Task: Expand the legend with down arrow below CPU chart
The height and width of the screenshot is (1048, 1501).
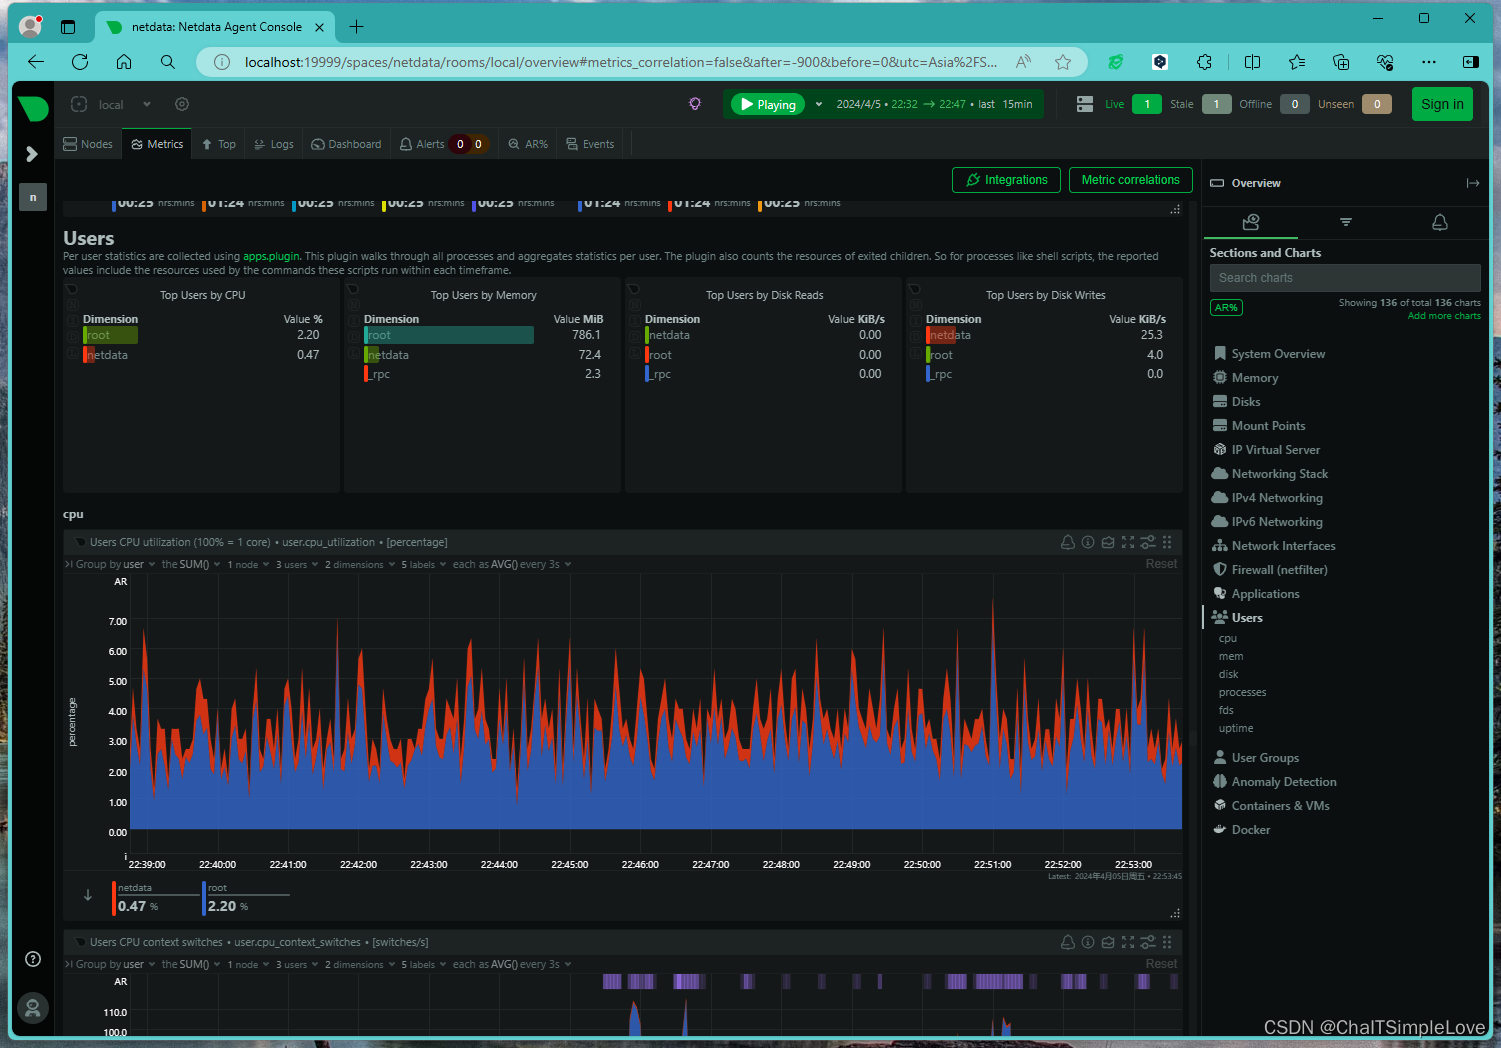Action: pos(88,895)
